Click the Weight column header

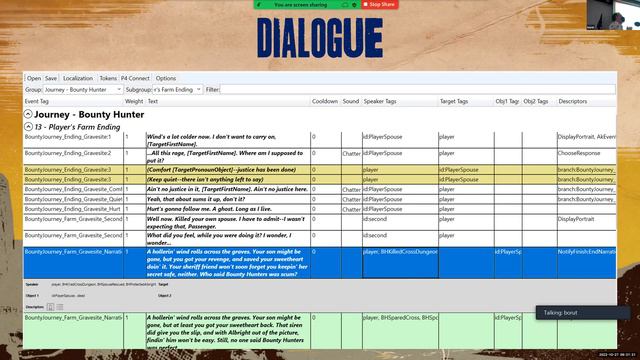(134, 101)
